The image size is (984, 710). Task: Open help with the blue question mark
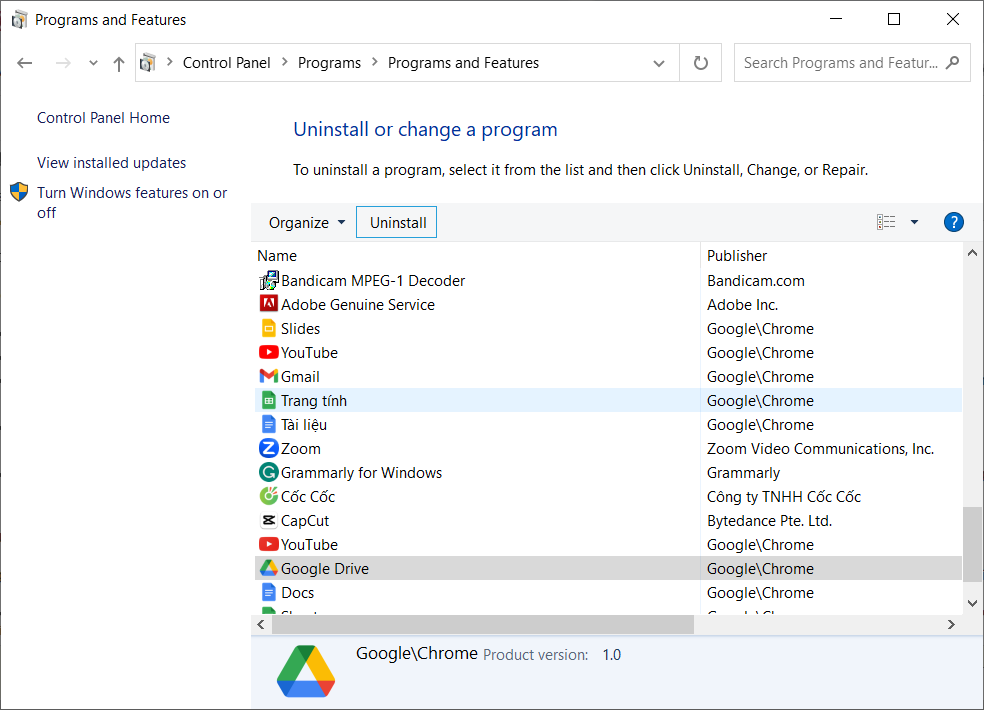953,222
